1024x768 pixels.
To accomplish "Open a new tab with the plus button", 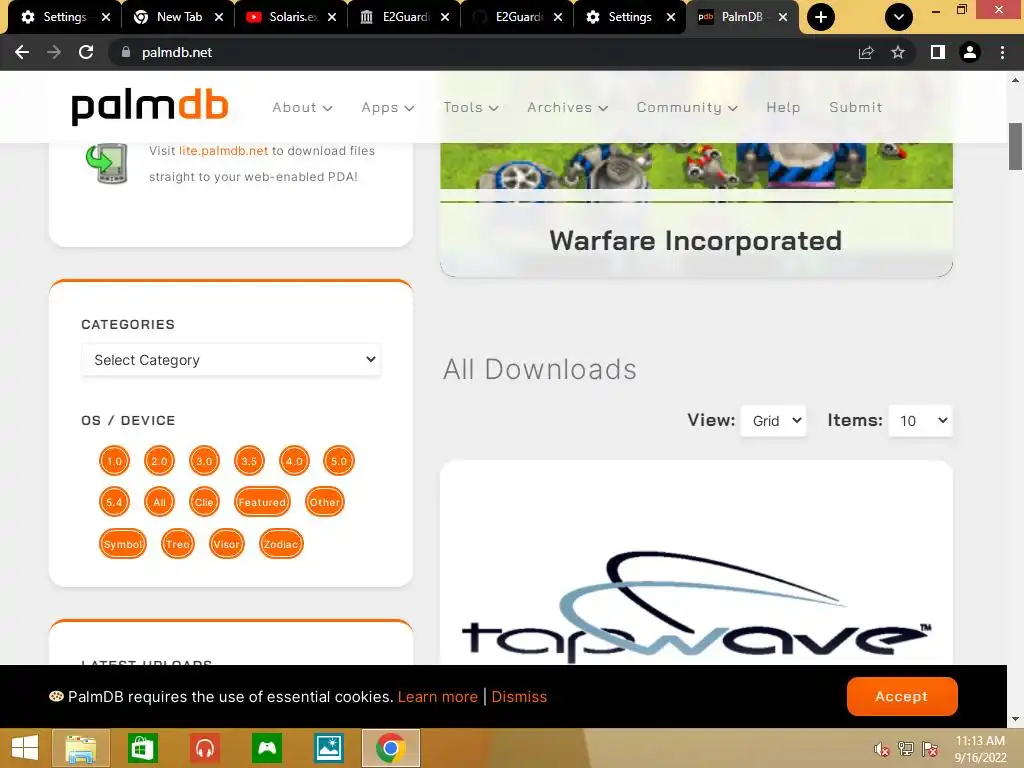I will [x=821, y=17].
